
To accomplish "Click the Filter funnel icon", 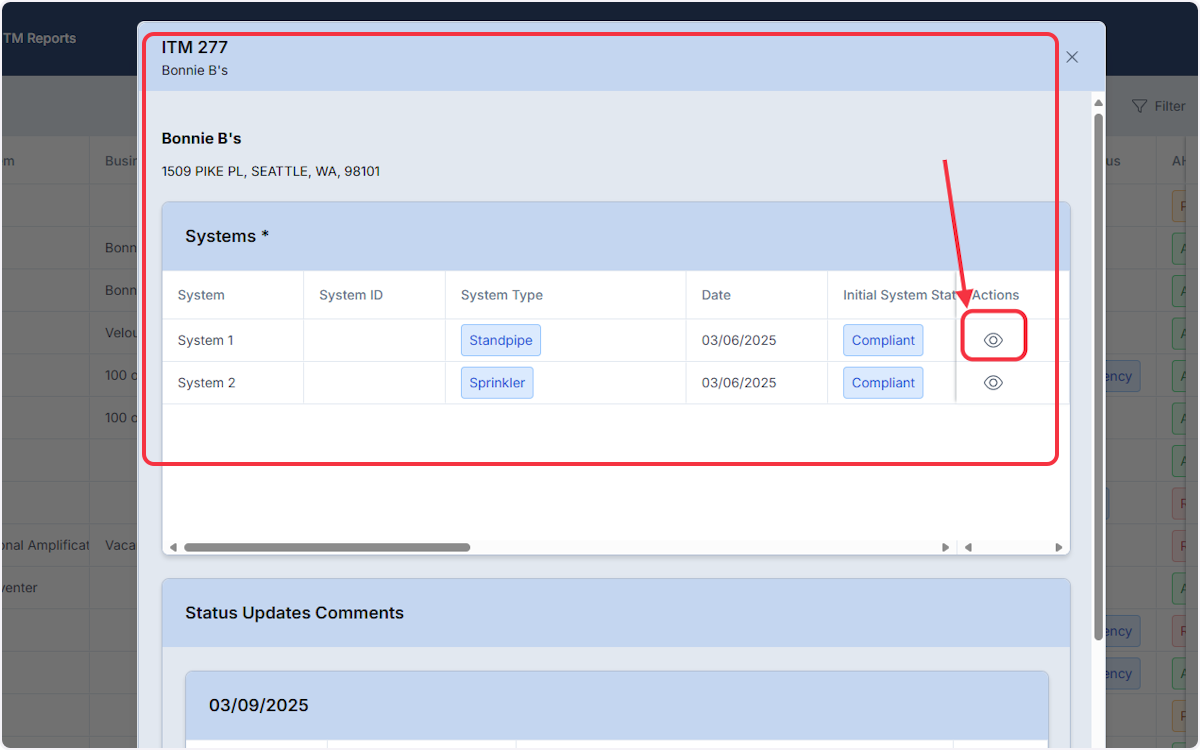I will (1139, 106).
